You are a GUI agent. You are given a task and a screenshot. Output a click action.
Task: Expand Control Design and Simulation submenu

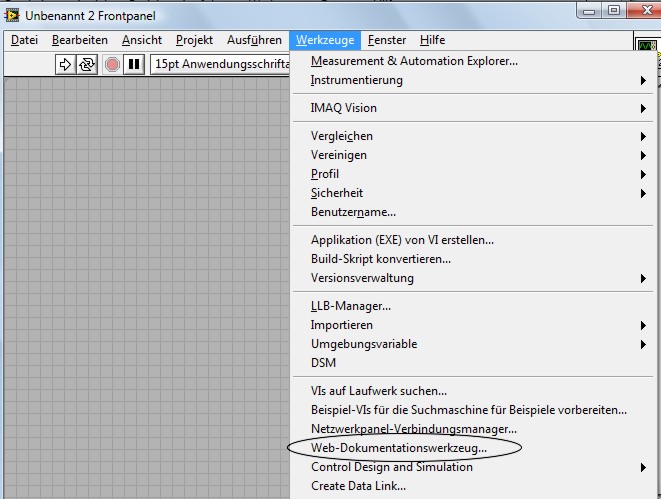click(x=473, y=467)
